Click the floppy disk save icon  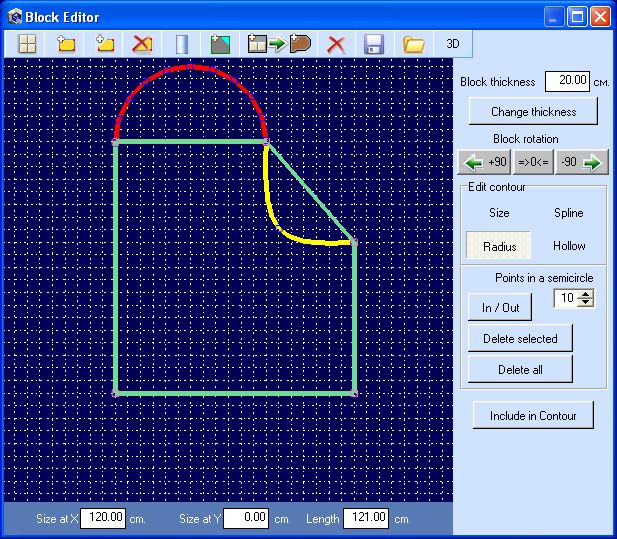[x=374, y=44]
